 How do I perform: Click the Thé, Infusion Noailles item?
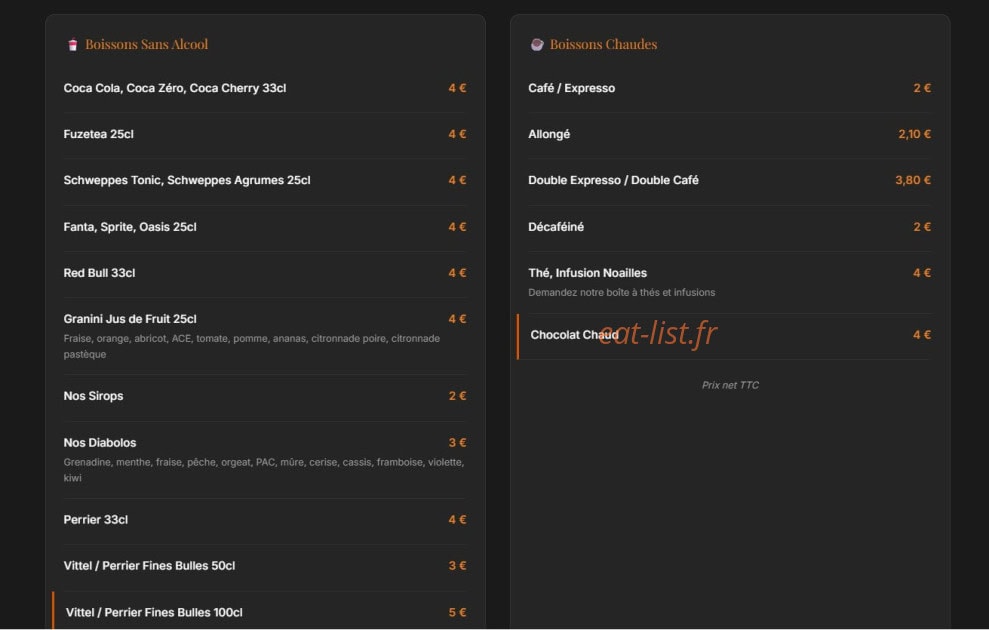(x=730, y=282)
